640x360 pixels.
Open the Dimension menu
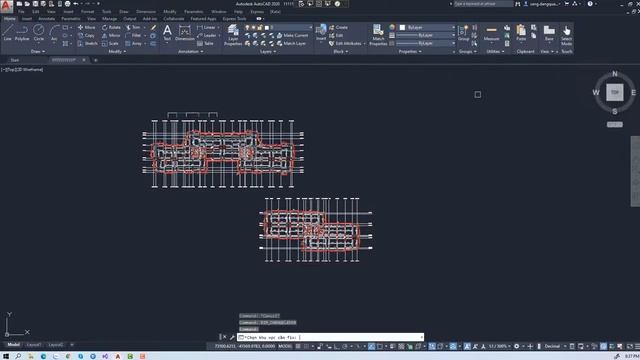click(x=146, y=12)
